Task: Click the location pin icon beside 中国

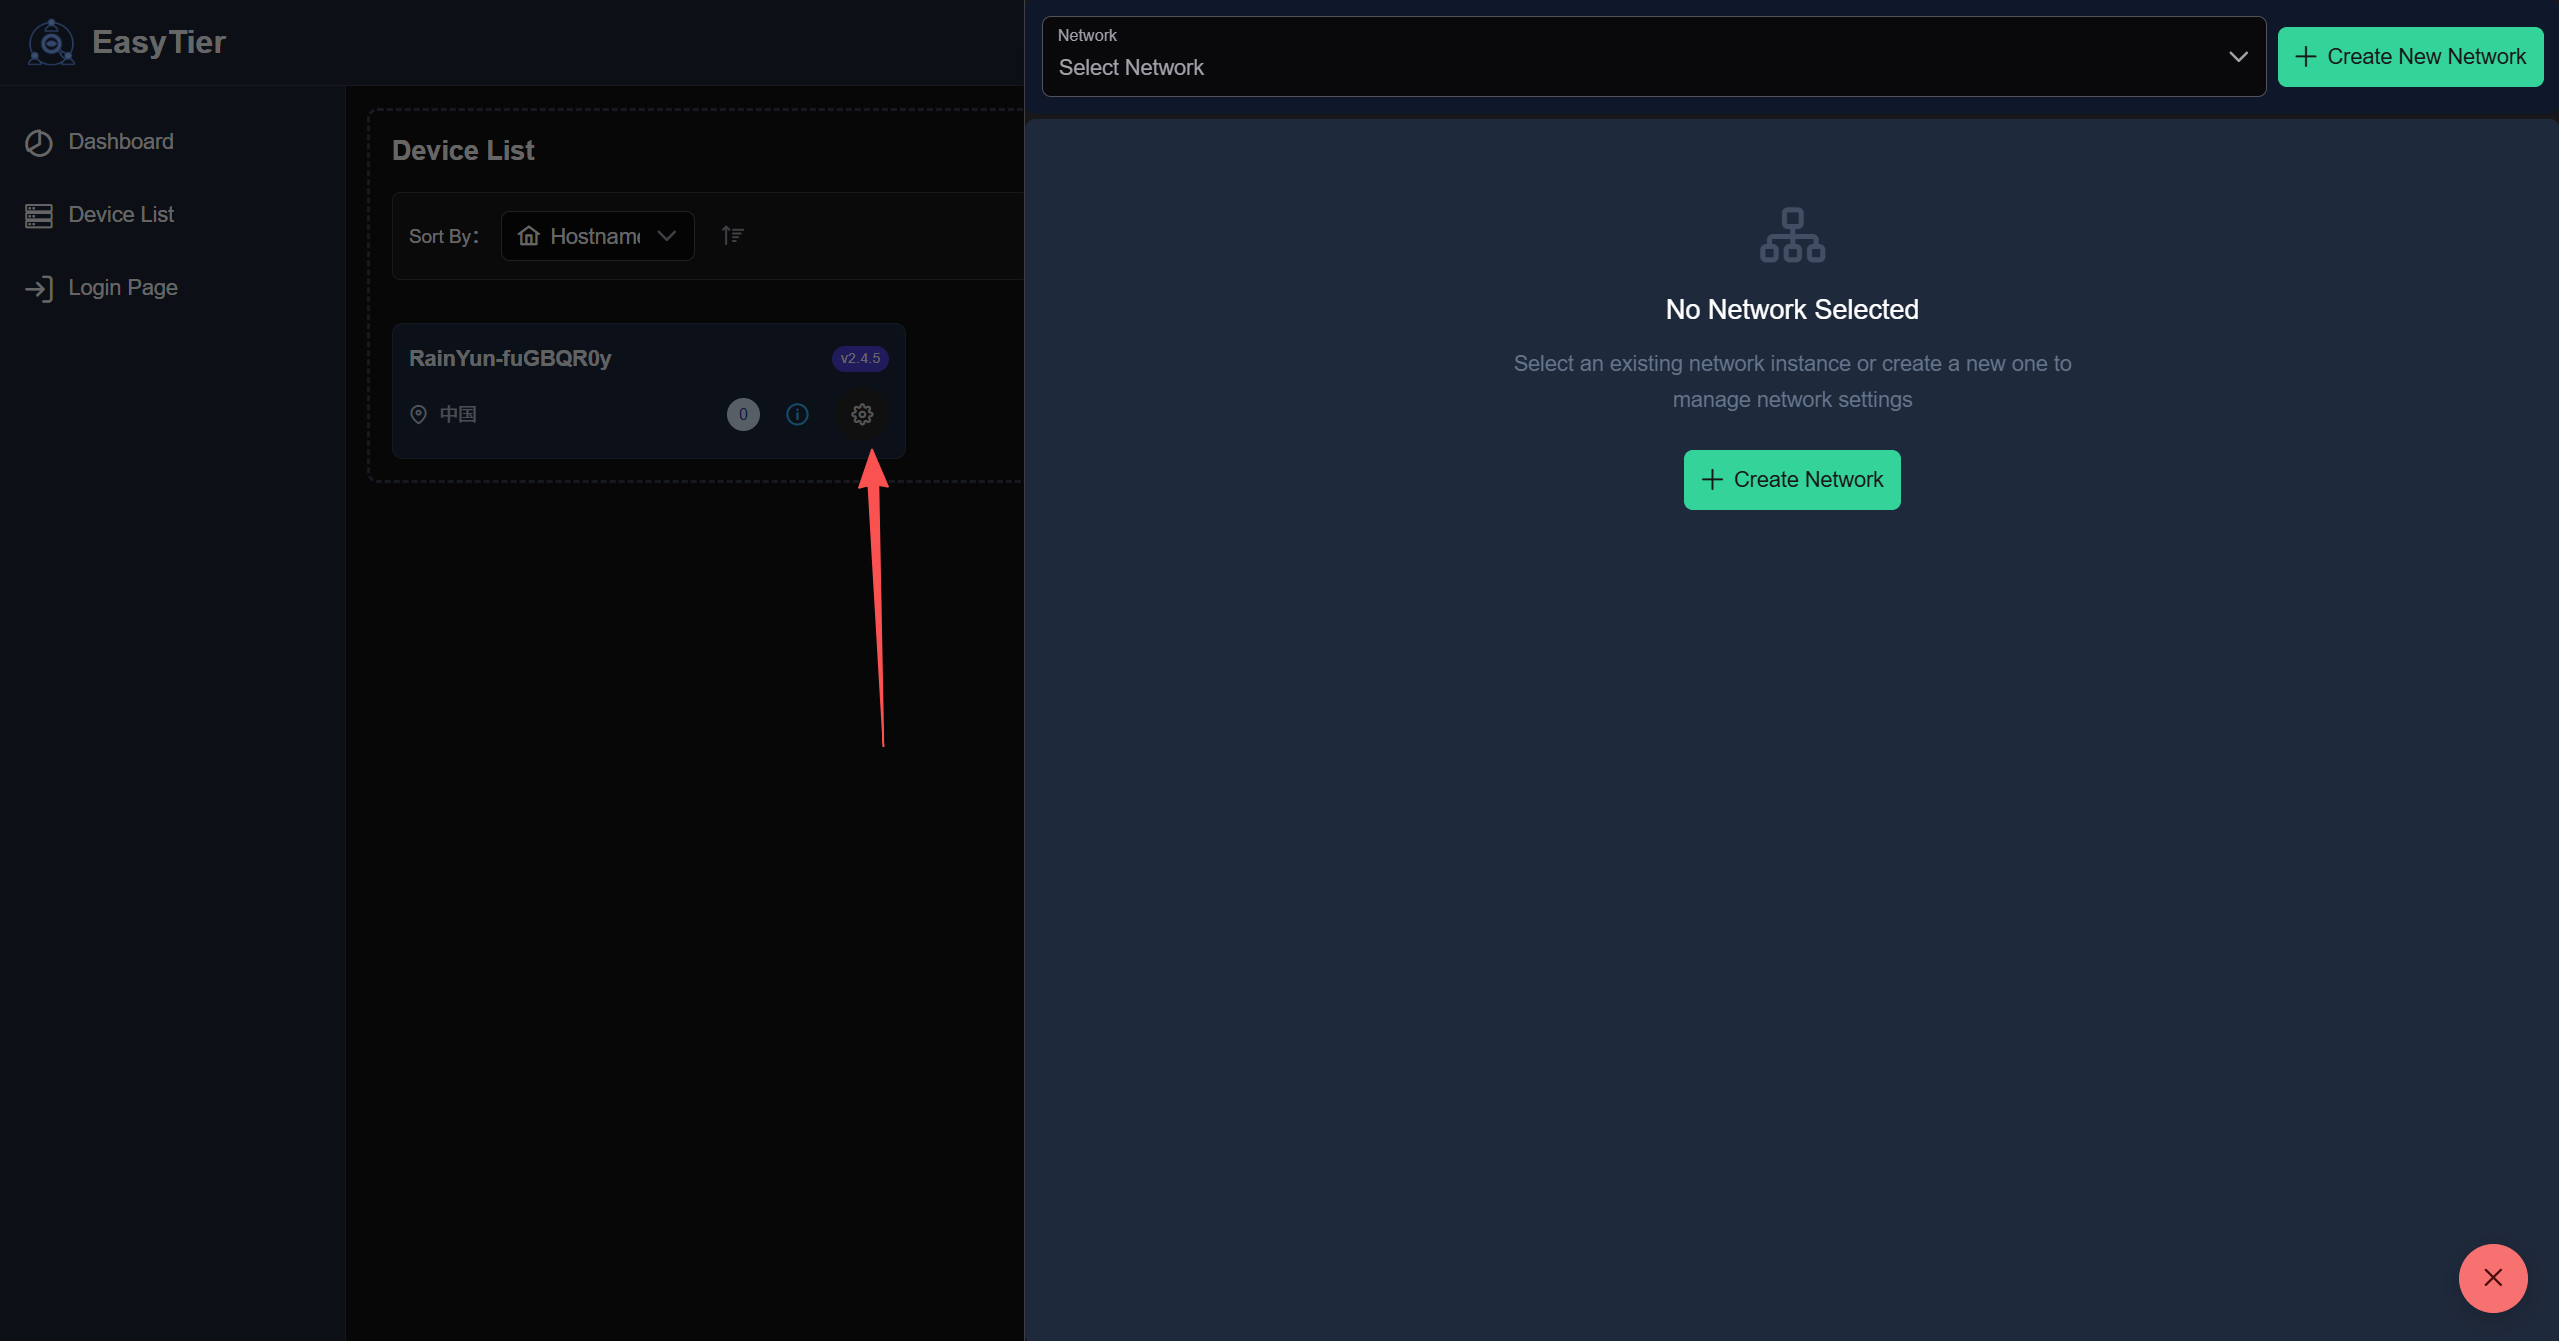Action: click(x=419, y=414)
